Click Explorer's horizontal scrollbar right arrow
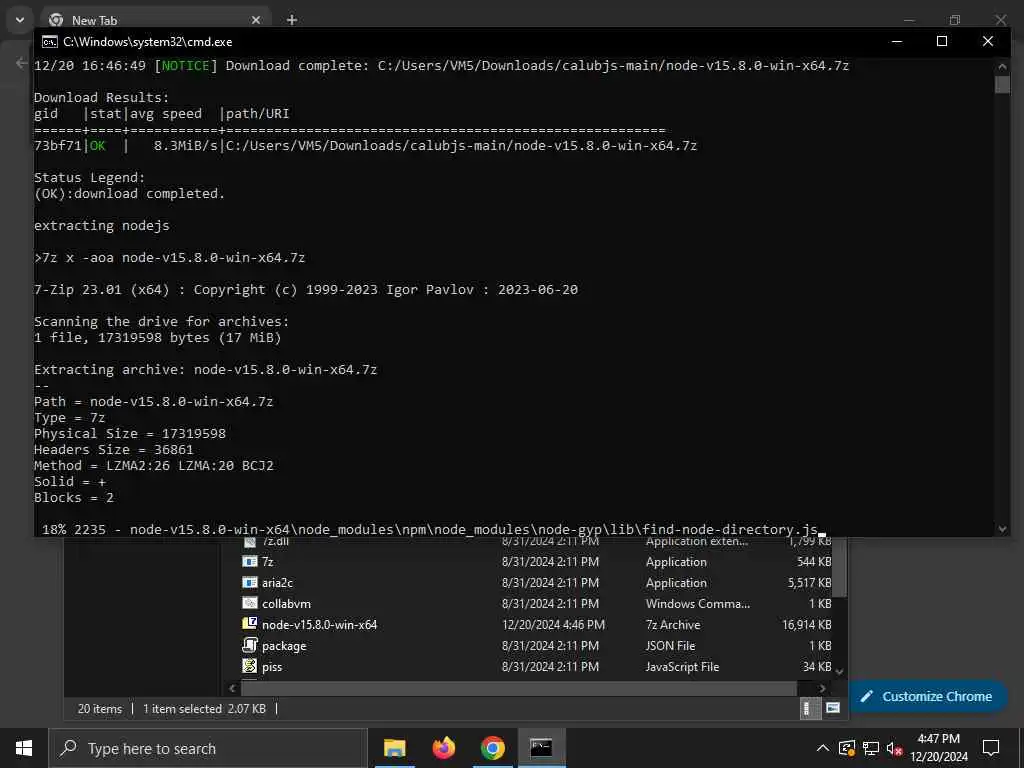1024x768 pixels. coord(822,688)
